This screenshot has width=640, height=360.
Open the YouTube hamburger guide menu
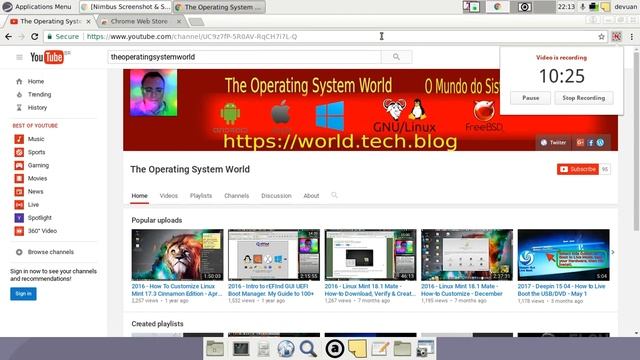coord(19,57)
